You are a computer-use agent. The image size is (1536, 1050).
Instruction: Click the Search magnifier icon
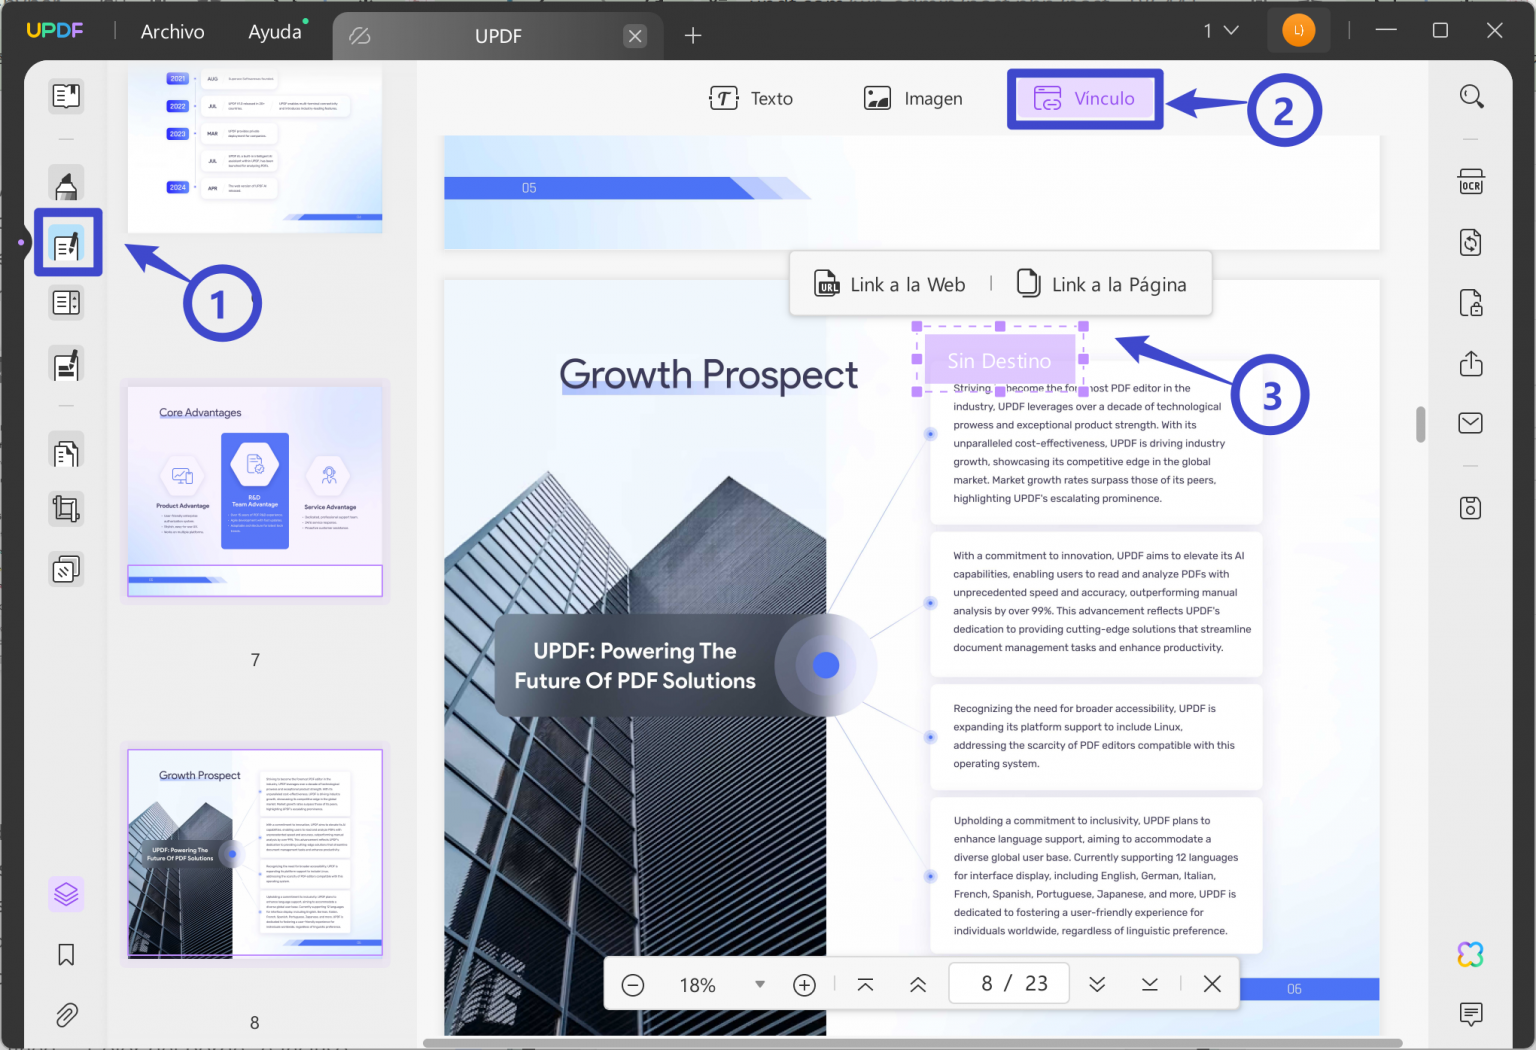[x=1471, y=96]
